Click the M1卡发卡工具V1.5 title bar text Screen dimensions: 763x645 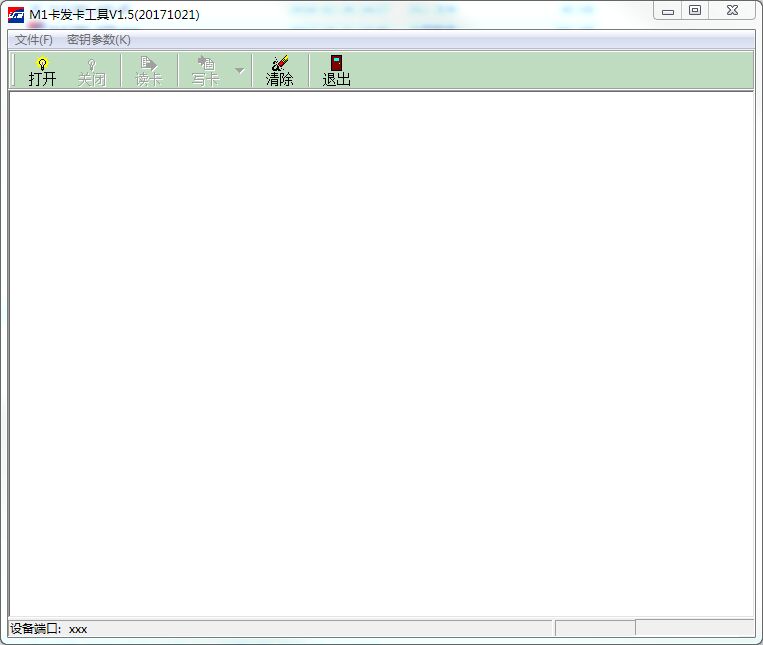click(x=114, y=14)
